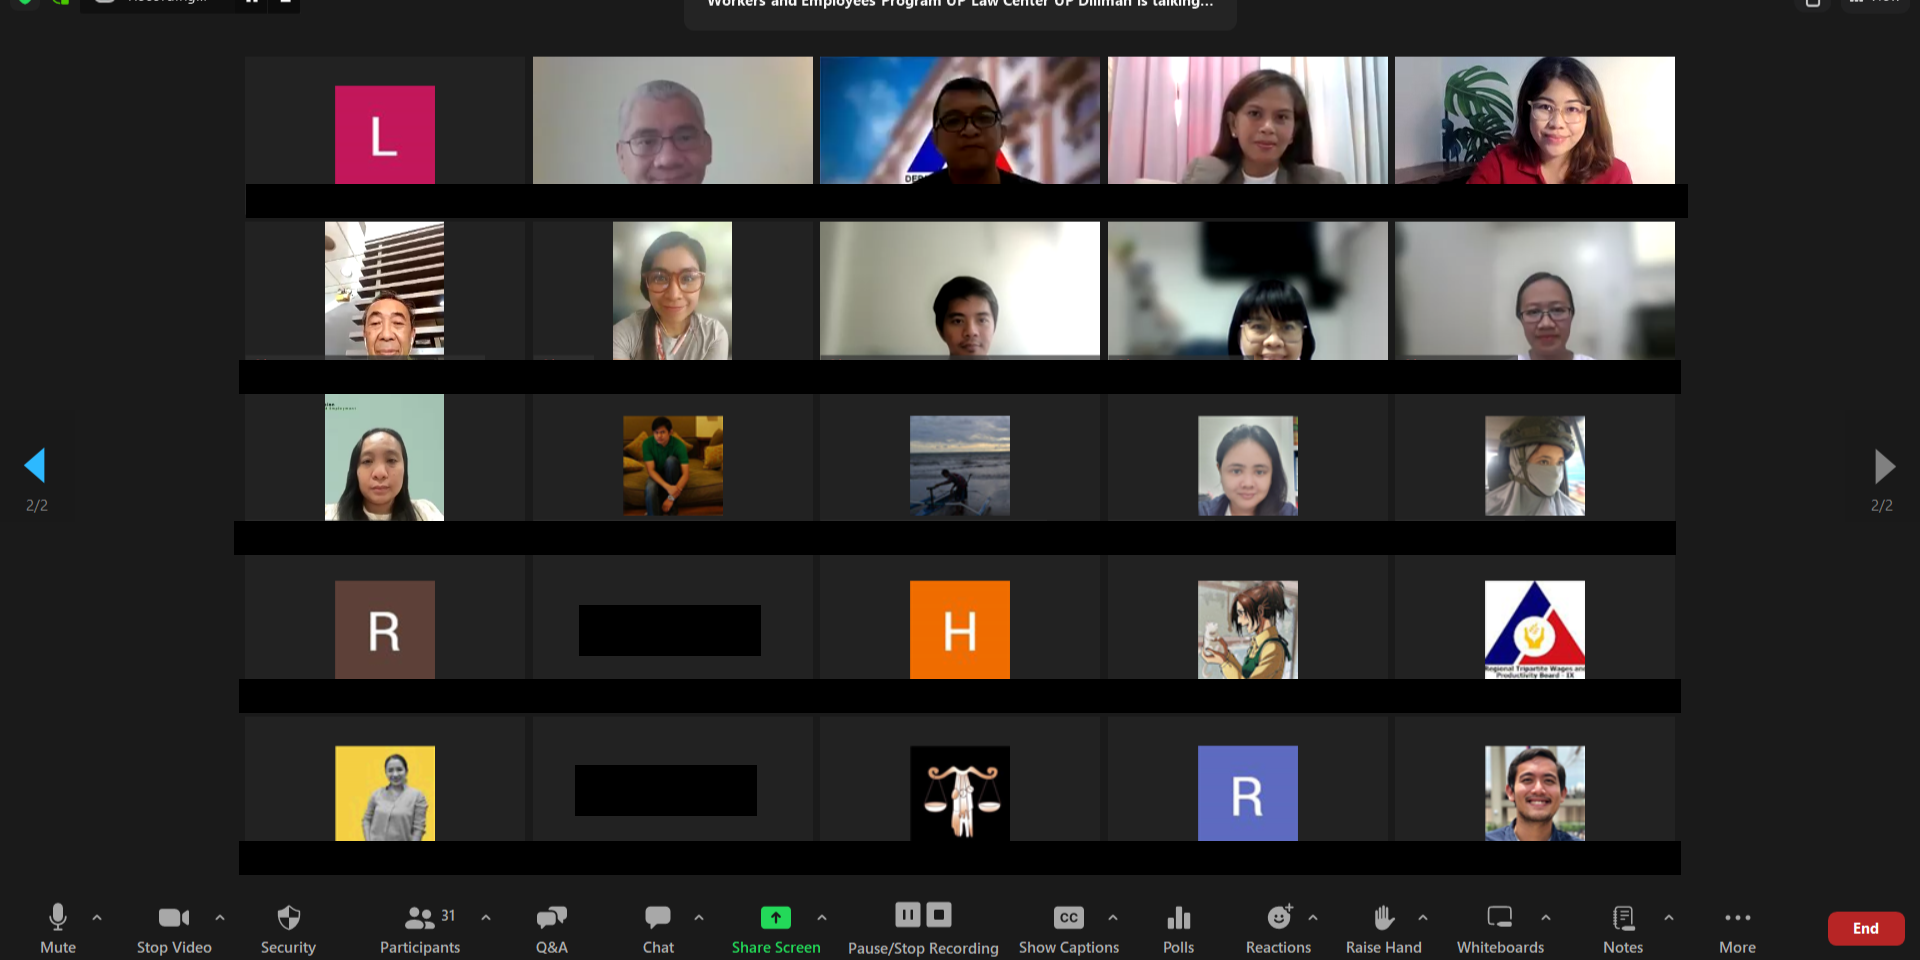Pause the recording

pyautogui.click(x=907, y=914)
